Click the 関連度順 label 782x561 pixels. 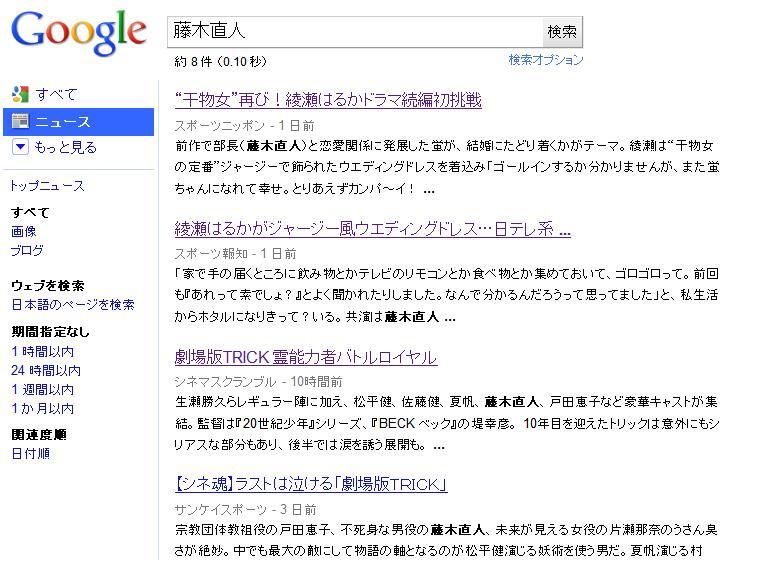(x=39, y=435)
